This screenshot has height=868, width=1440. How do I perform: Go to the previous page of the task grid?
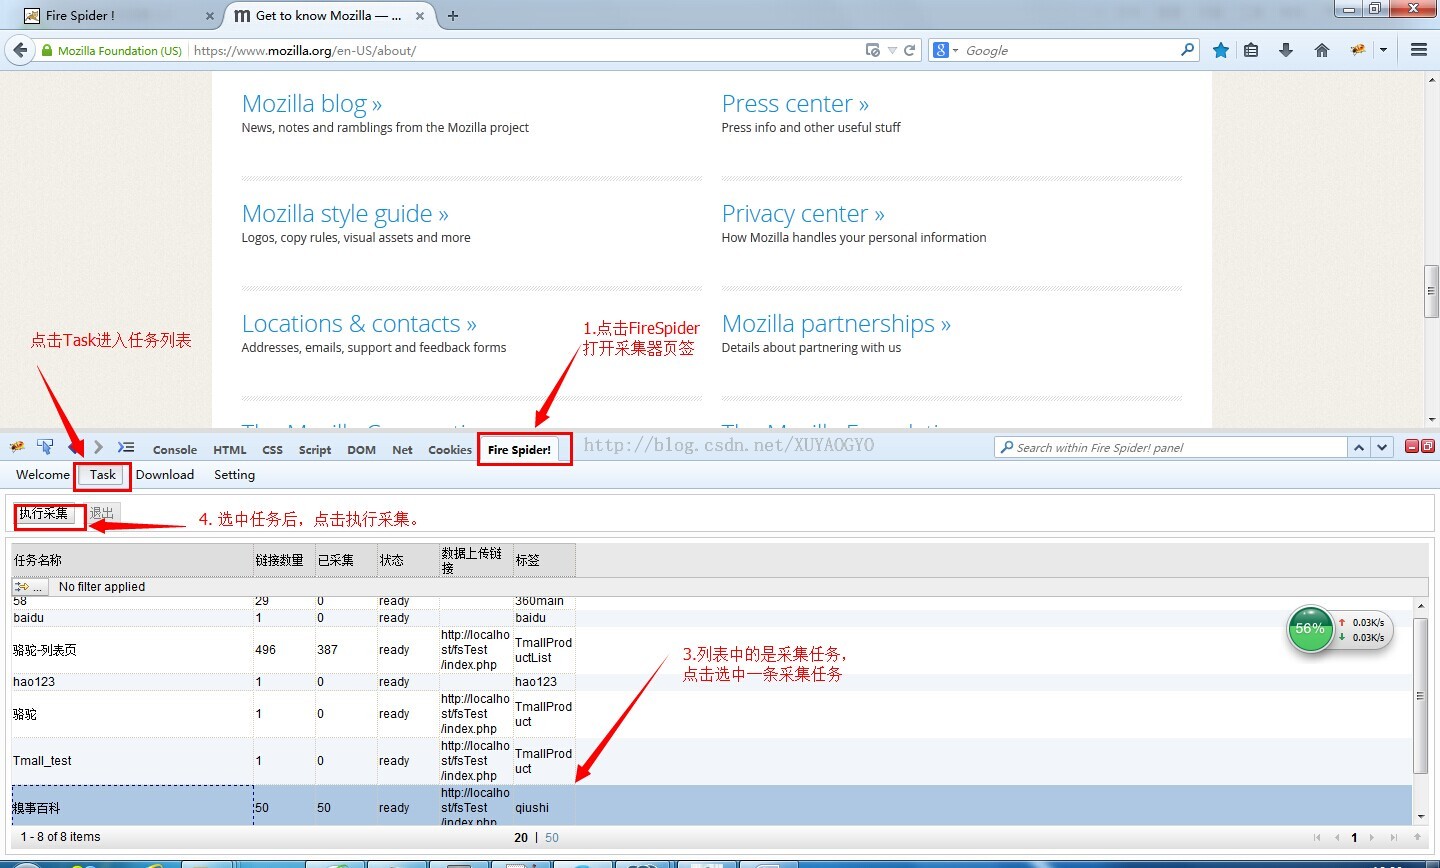click(x=1337, y=838)
